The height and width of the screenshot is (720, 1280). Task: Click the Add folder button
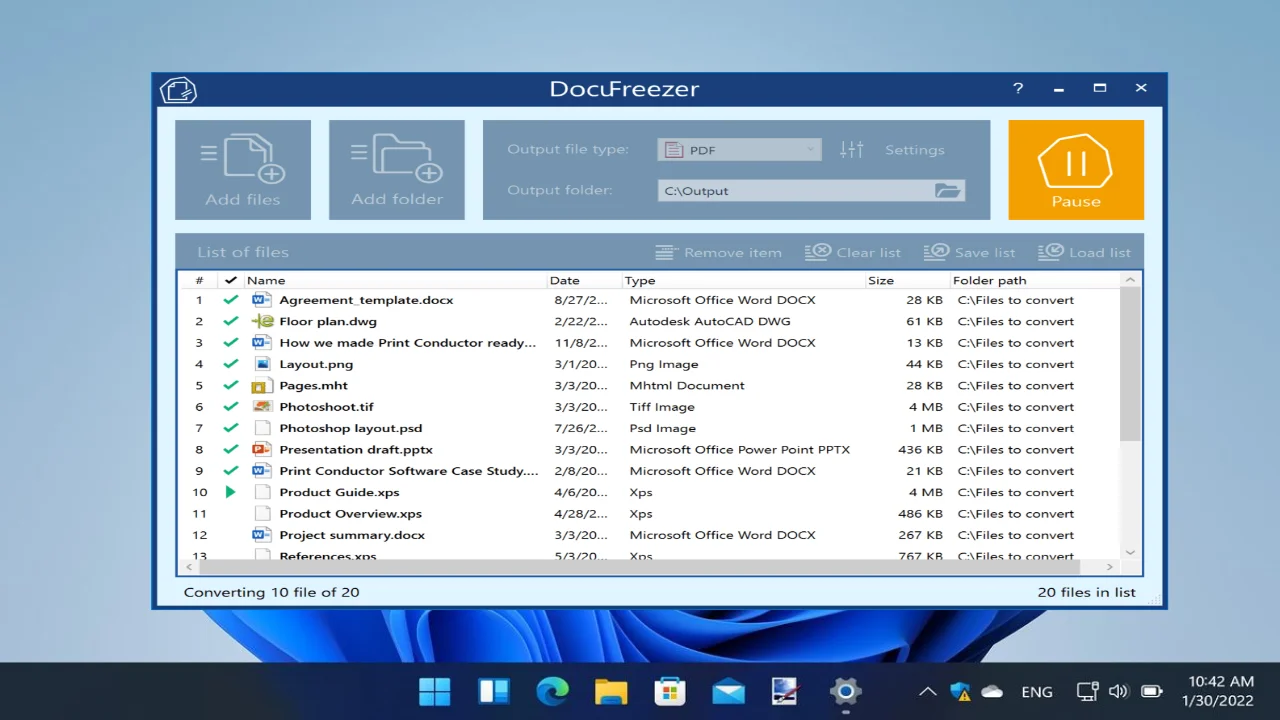[397, 170]
